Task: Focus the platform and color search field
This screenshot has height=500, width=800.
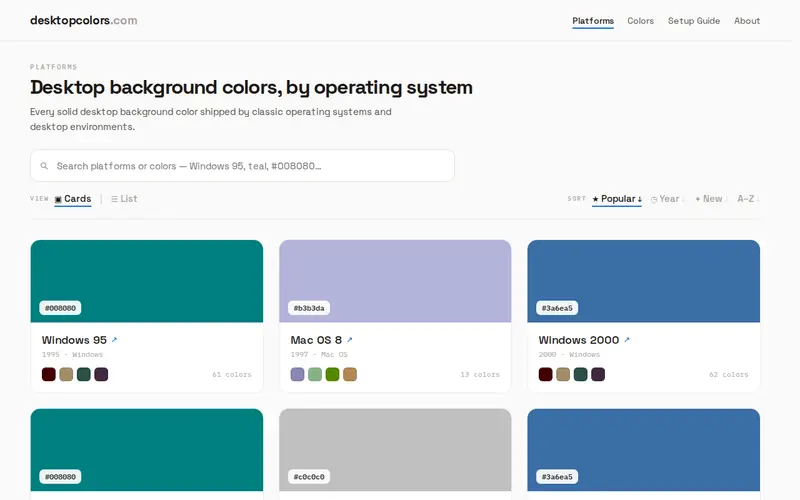Action: (242, 166)
